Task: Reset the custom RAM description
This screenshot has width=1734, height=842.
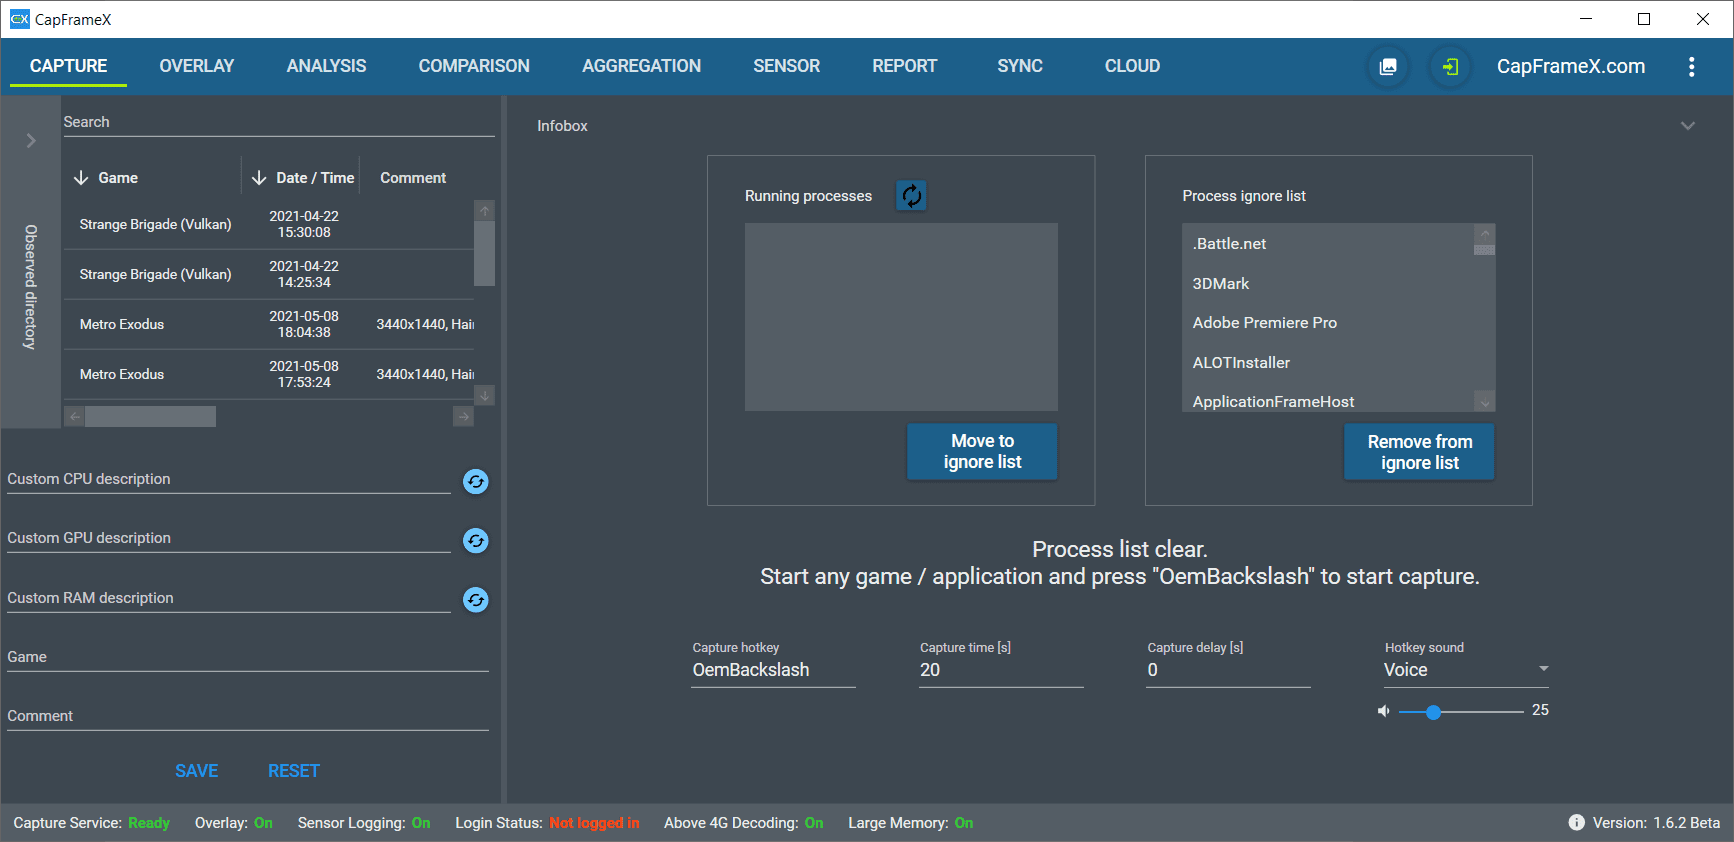Action: [476, 600]
